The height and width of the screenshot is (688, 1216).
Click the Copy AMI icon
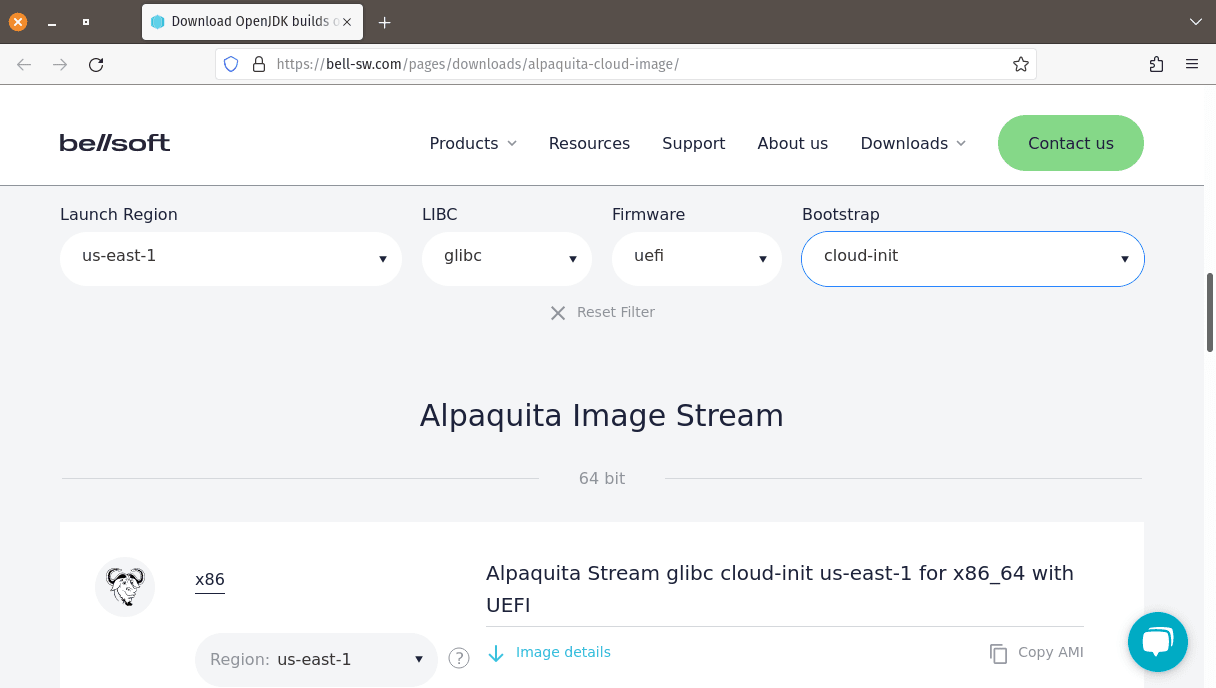click(x=999, y=653)
